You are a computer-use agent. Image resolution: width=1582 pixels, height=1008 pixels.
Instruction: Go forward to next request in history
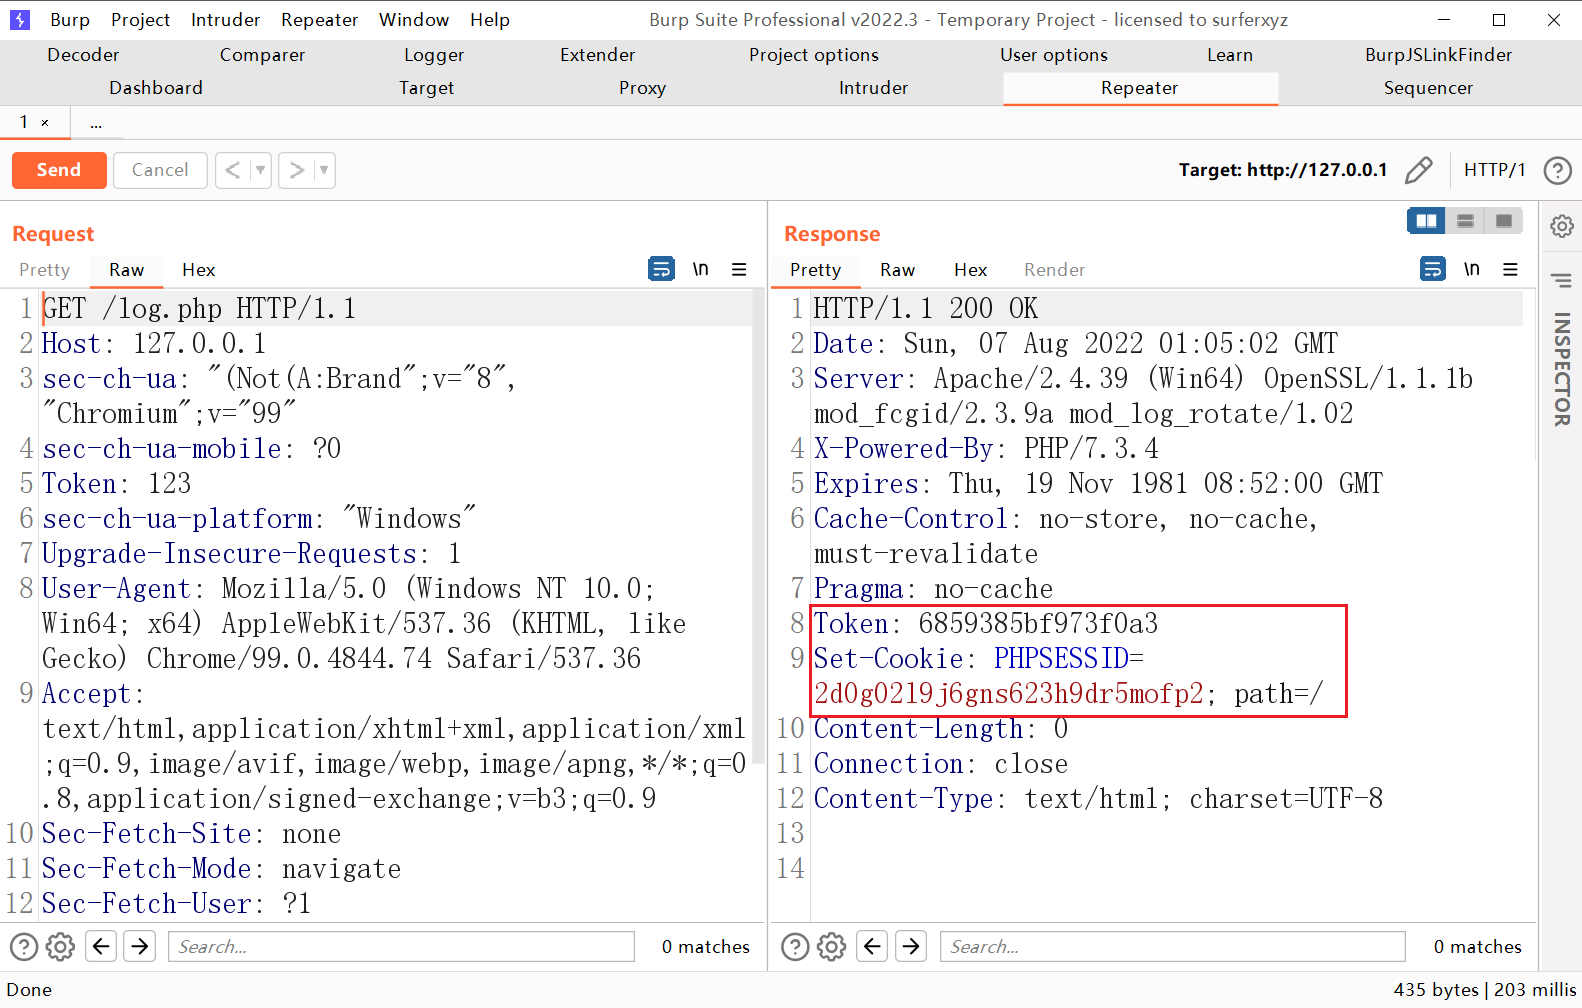(x=296, y=170)
